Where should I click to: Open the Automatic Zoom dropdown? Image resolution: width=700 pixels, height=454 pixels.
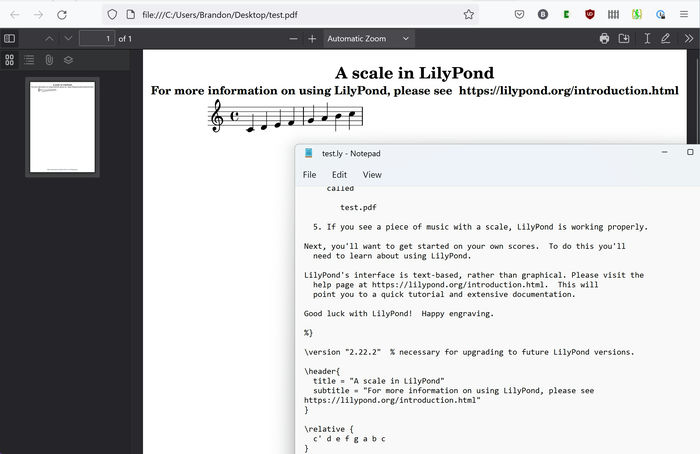(x=368, y=38)
